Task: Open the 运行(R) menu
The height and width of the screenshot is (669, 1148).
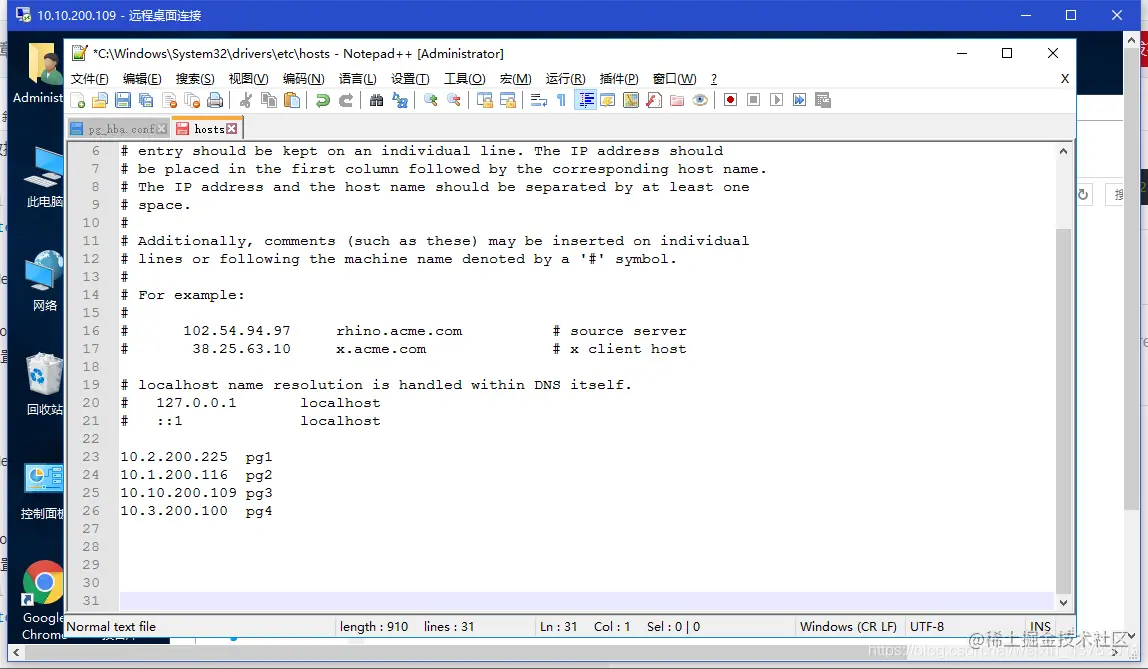Action: pyautogui.click(x=565, y=79)
